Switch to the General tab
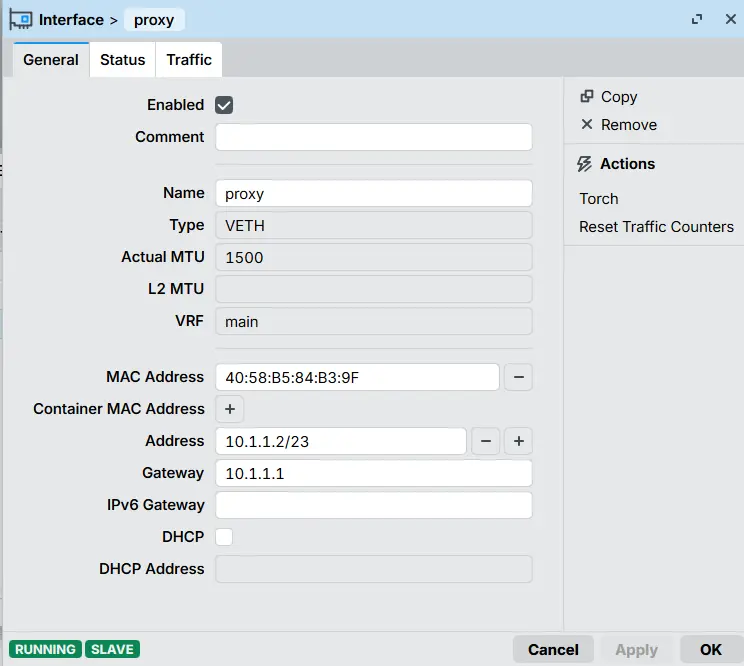744x666 pixels. pyautogui.click(x=51, y=60)
